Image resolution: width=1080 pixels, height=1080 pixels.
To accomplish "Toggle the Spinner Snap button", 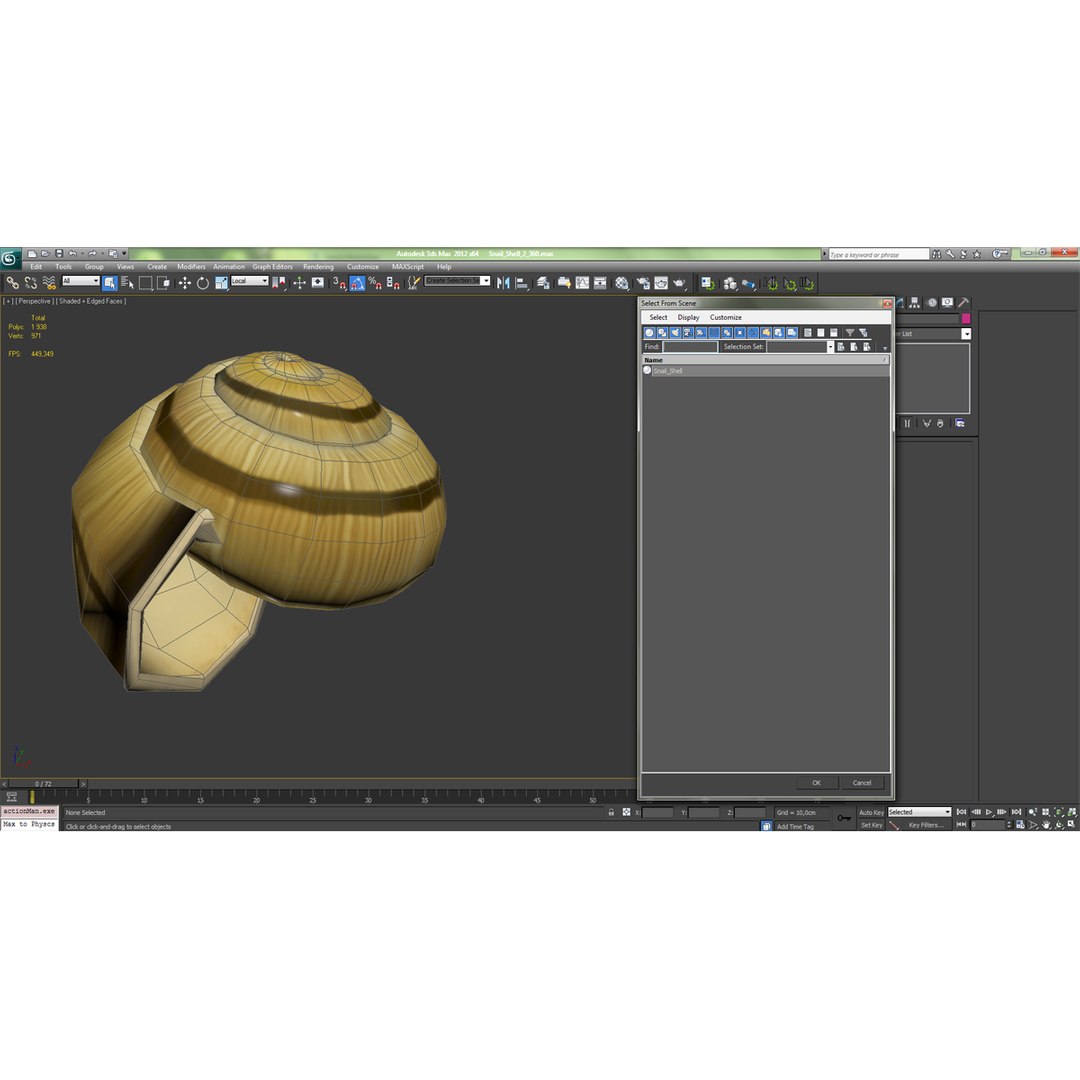I will [393, 282].
